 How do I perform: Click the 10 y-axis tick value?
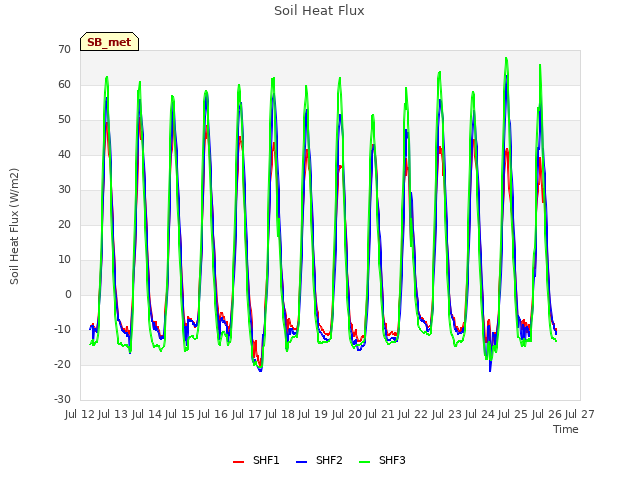click(x=64, y=260)
